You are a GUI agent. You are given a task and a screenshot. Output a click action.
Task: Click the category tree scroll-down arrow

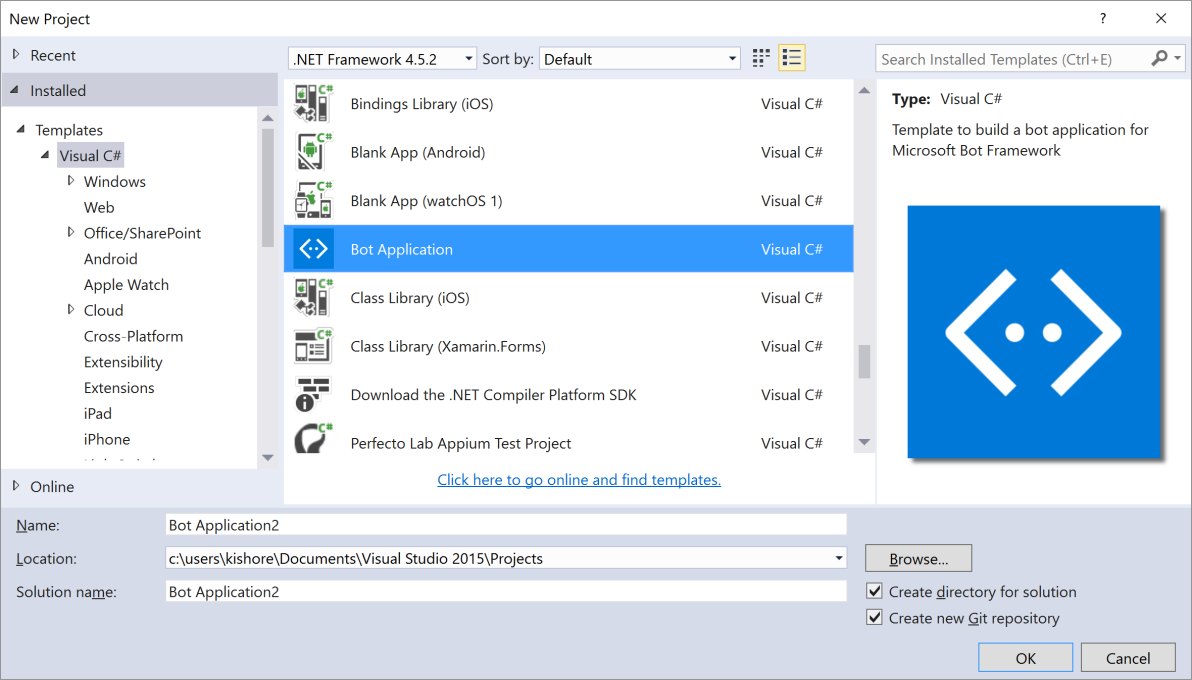pyautogui.click(x=268, y=458)
